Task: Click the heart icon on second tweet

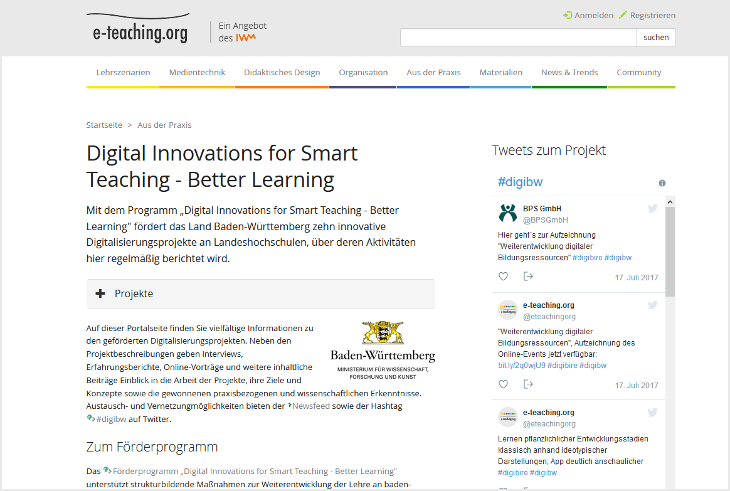Action: [x=503, y=384]
